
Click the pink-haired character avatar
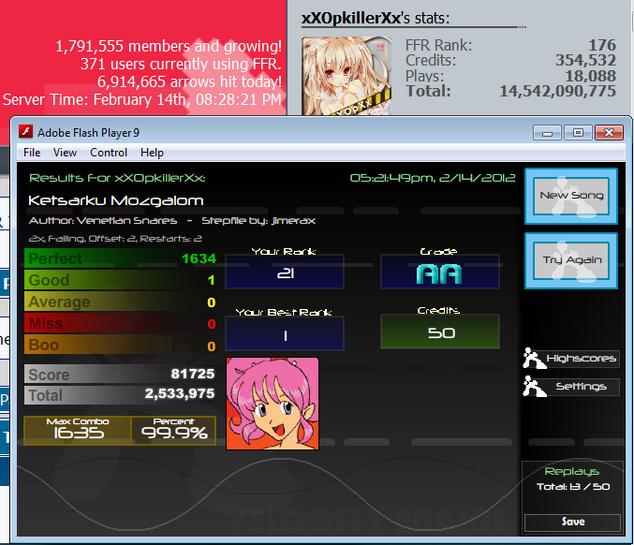coord(273,404)
